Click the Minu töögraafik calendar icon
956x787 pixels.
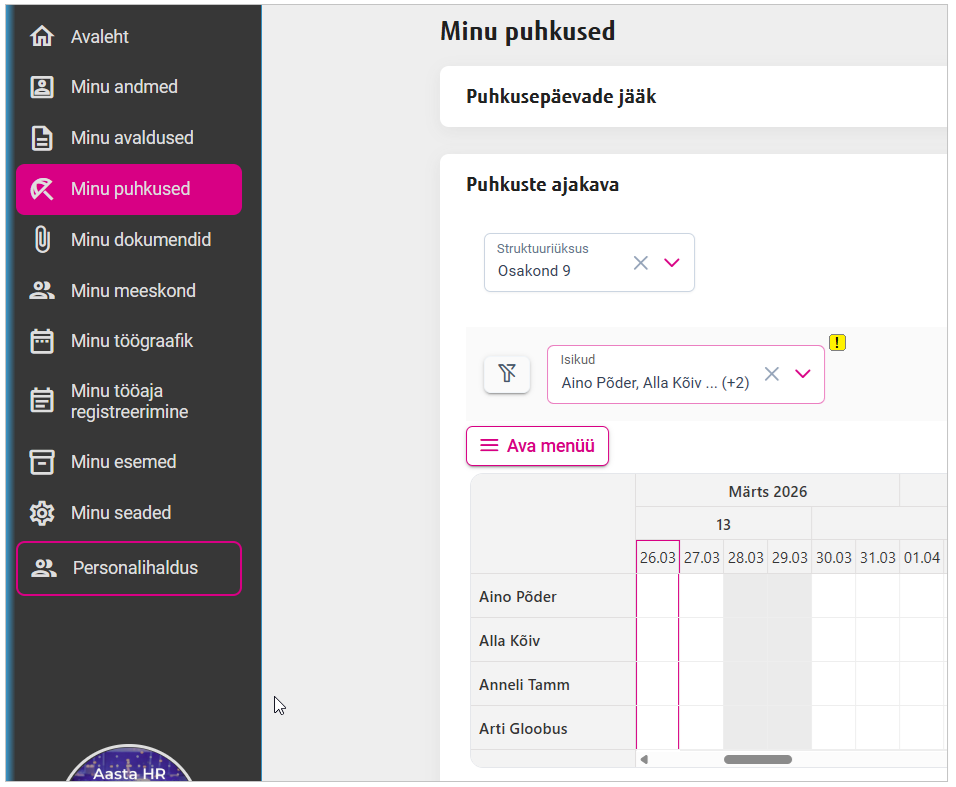[x=41, y=341]
